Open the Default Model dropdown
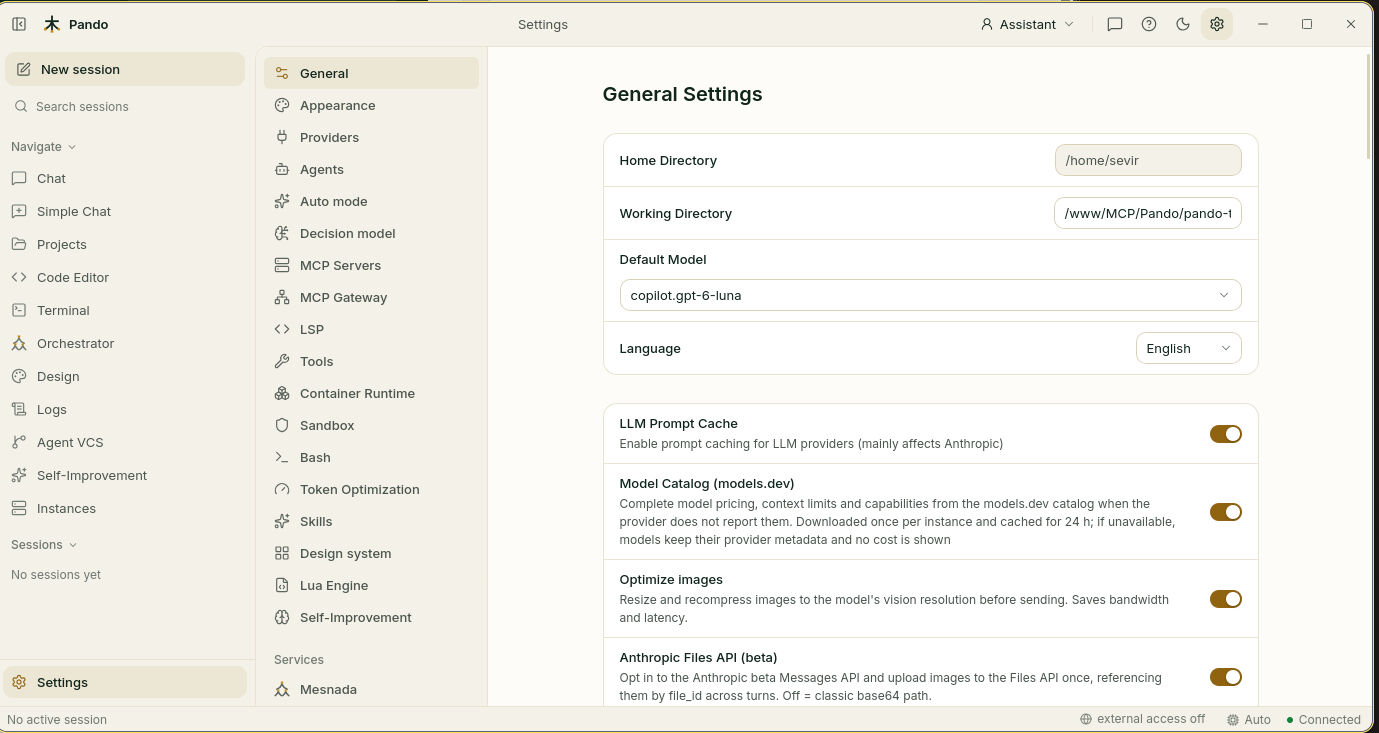Screen dimensions: 1379x733 point(930,295)
